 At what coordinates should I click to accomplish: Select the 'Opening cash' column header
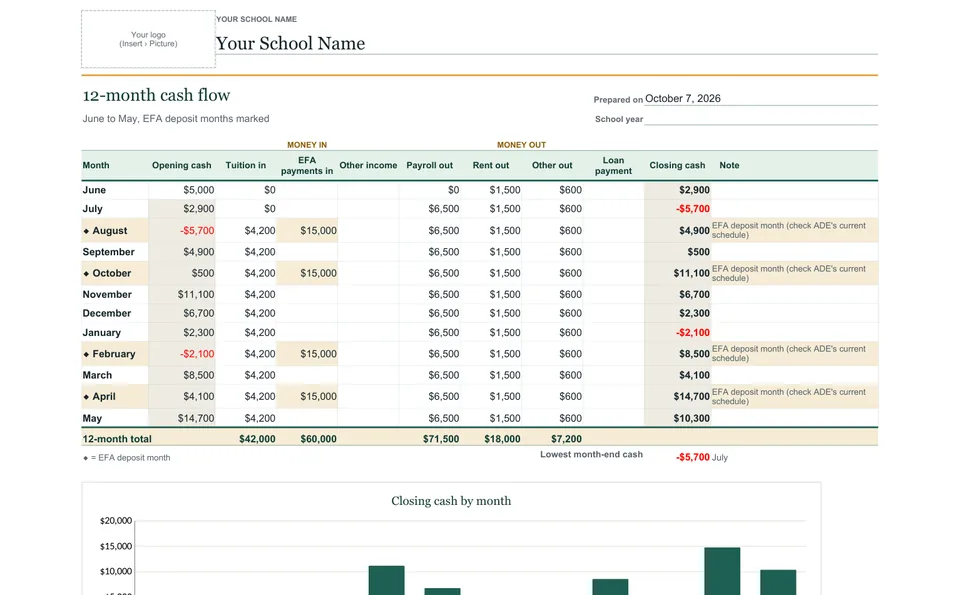(181, 165)
